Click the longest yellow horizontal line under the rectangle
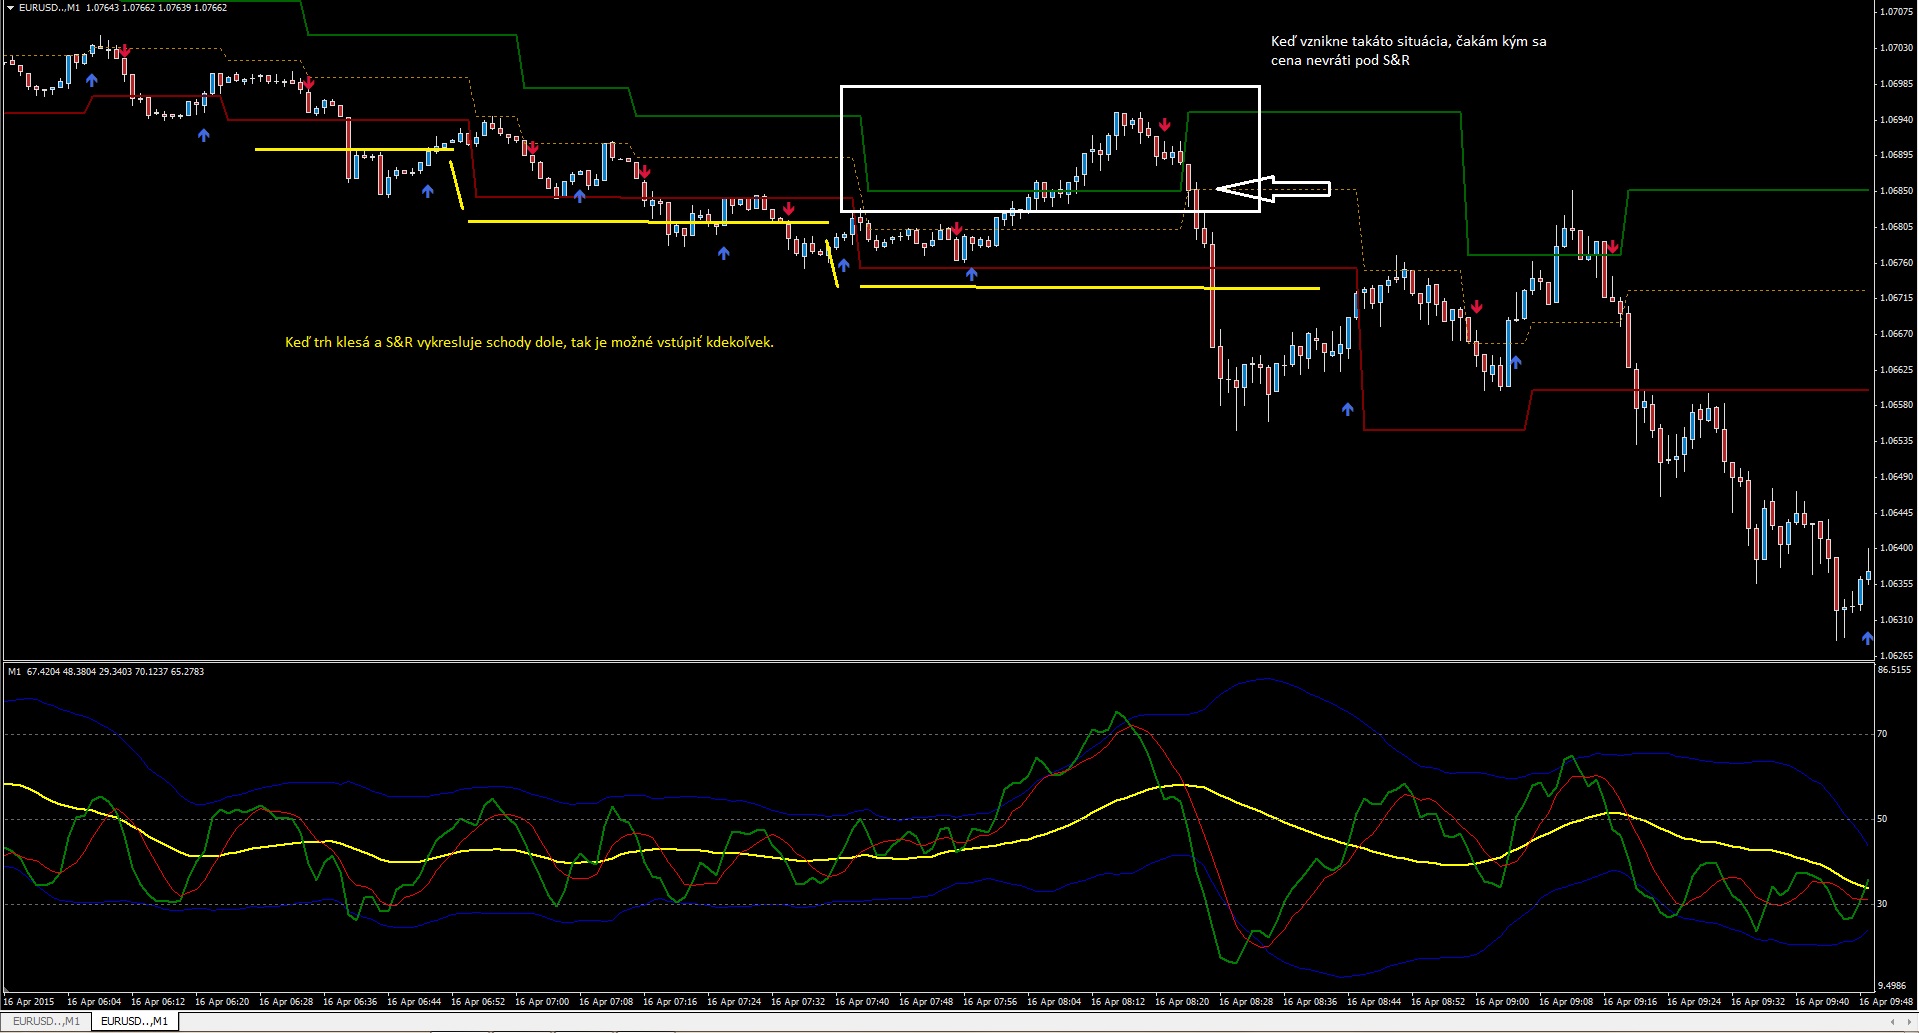The height and width of the screenshot is (1033, 1919). click(x=1090, y=288)
